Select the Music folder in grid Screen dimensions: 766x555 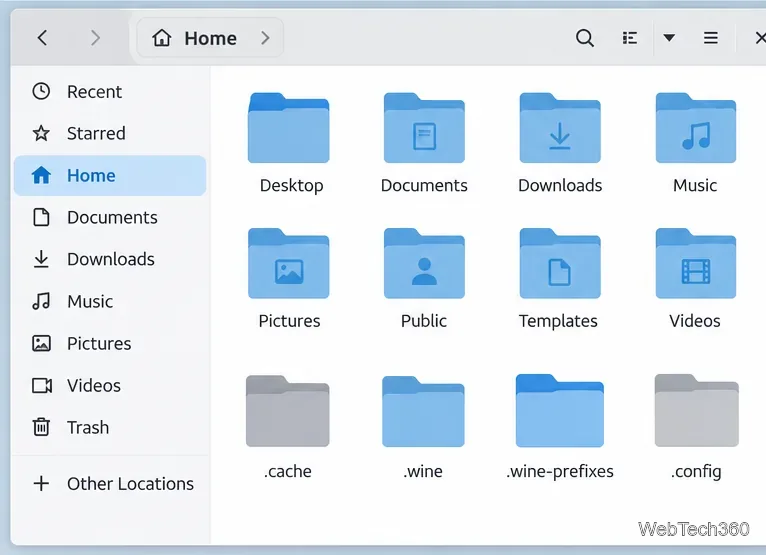(x=695, y=143)
